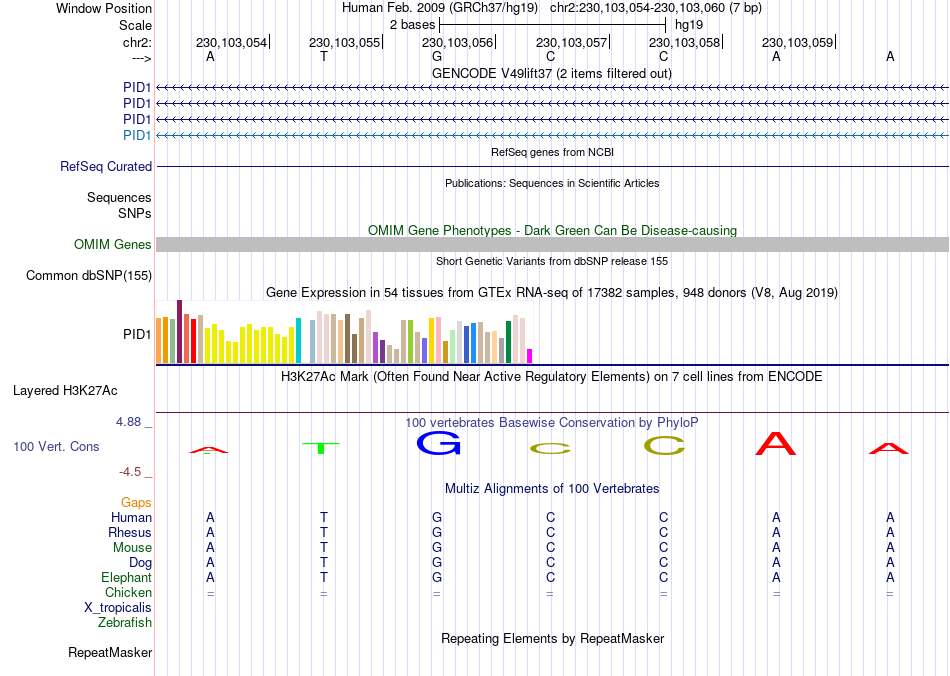Viewport: 950px width, 676px height.
Task: Click the magenta bar in GTEx chart
Action: coord(530,356)
